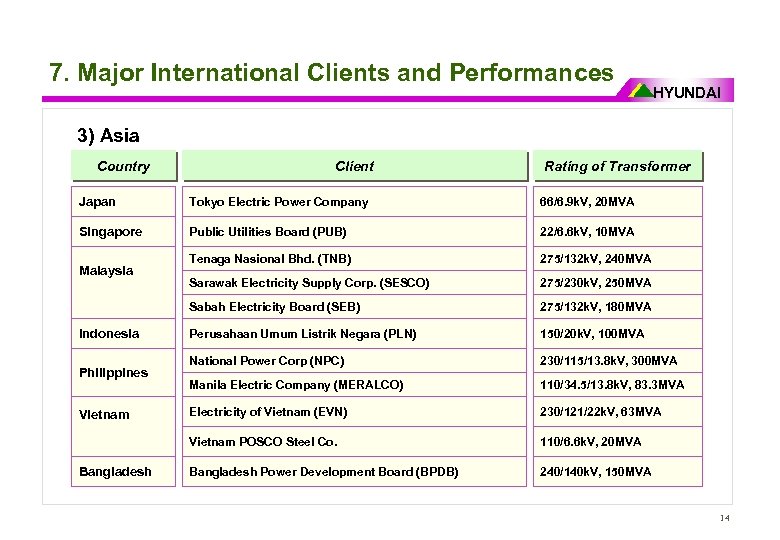Click the 'Rating of Transformer' column header
The height and width of the screenshot is (540, 780).
click(x=618, y=166)
